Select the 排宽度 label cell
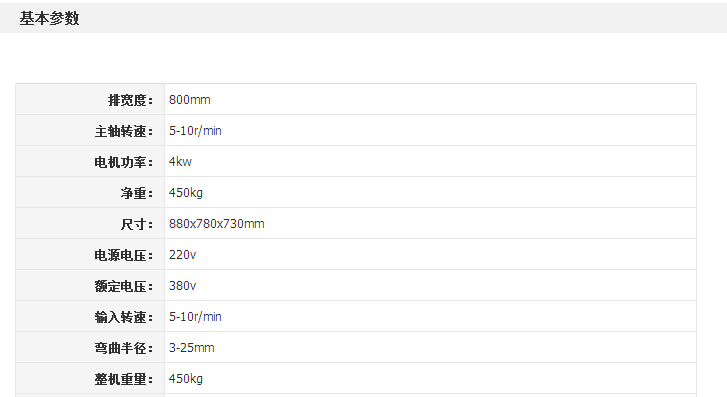This screenshot has height=397, width=727. (90, 100)
